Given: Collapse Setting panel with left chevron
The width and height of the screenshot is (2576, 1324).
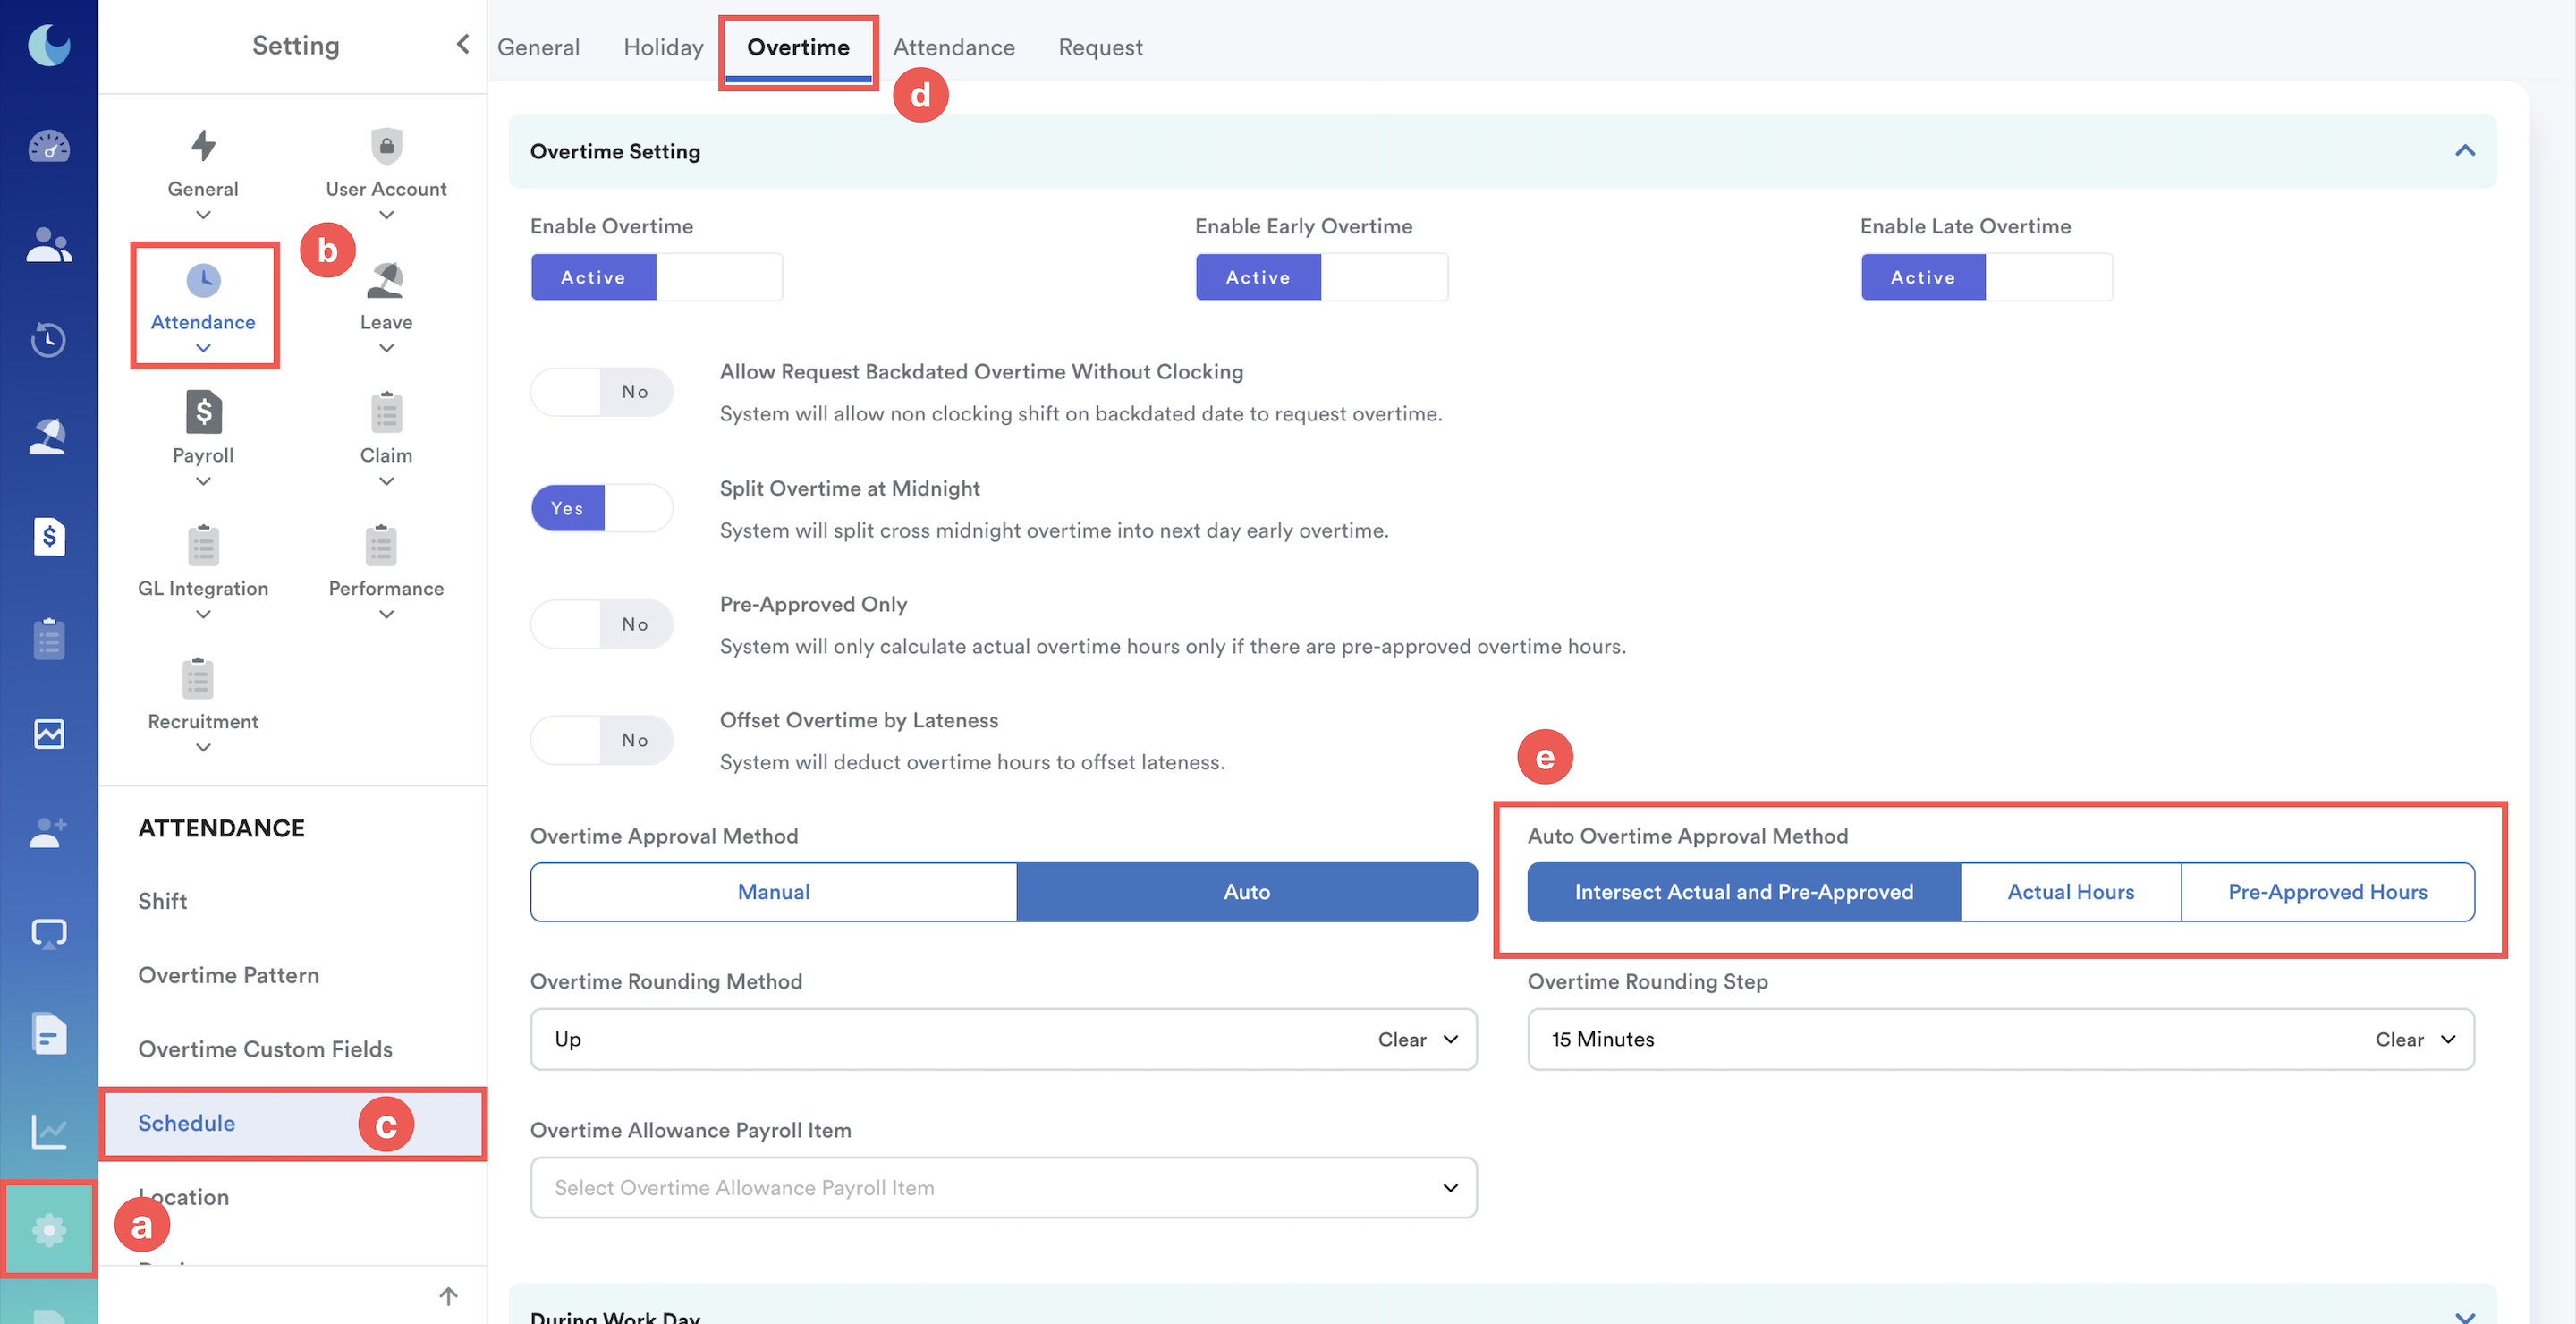Looking at the screenshot, I should click(x=462, y=44).
